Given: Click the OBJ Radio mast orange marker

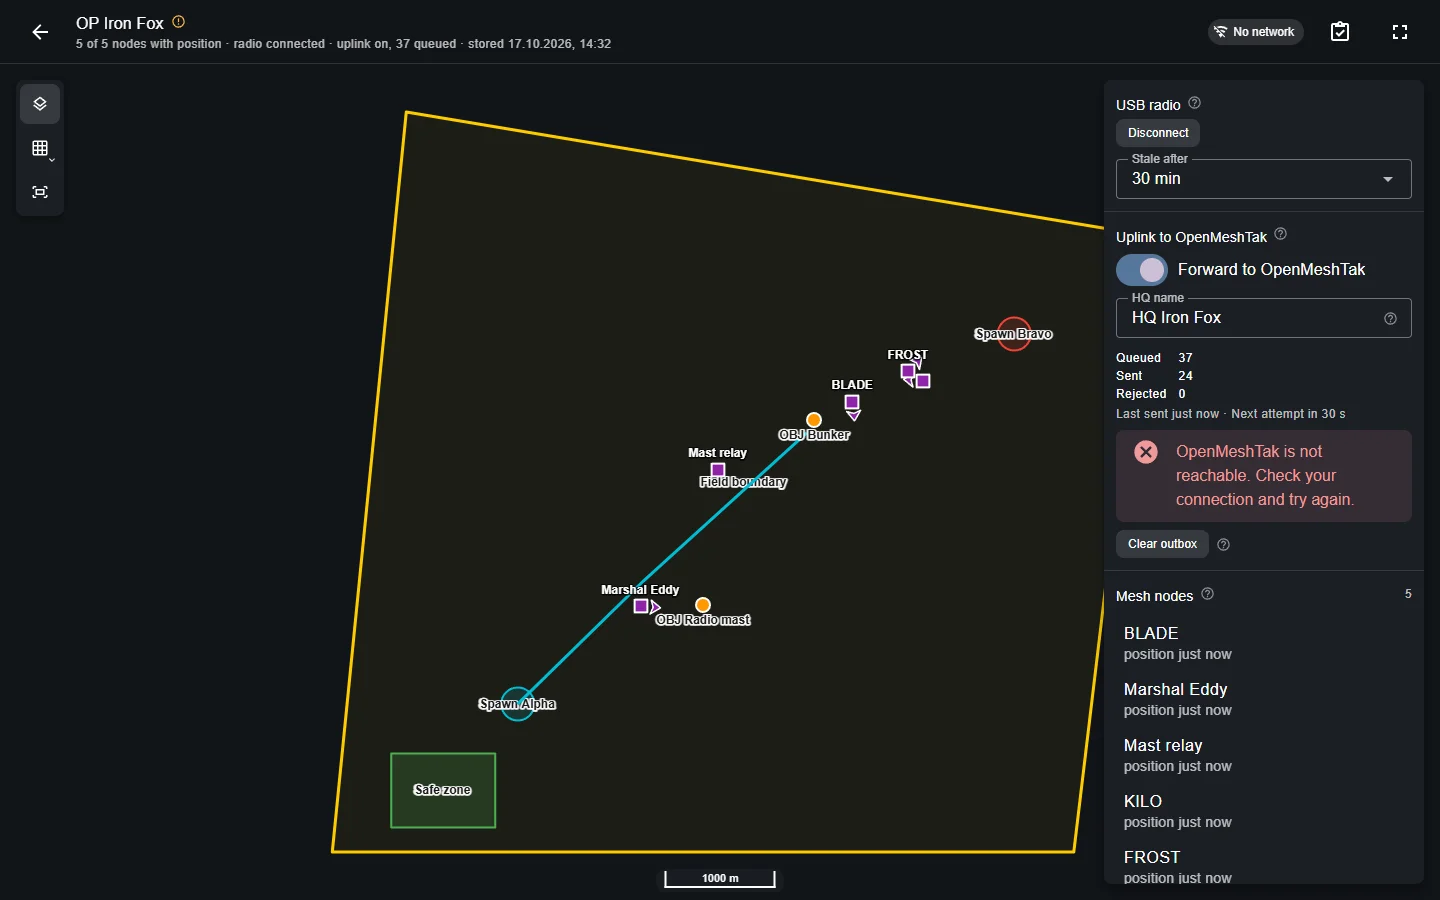Looking at the screenshot, I should point(703,605).
